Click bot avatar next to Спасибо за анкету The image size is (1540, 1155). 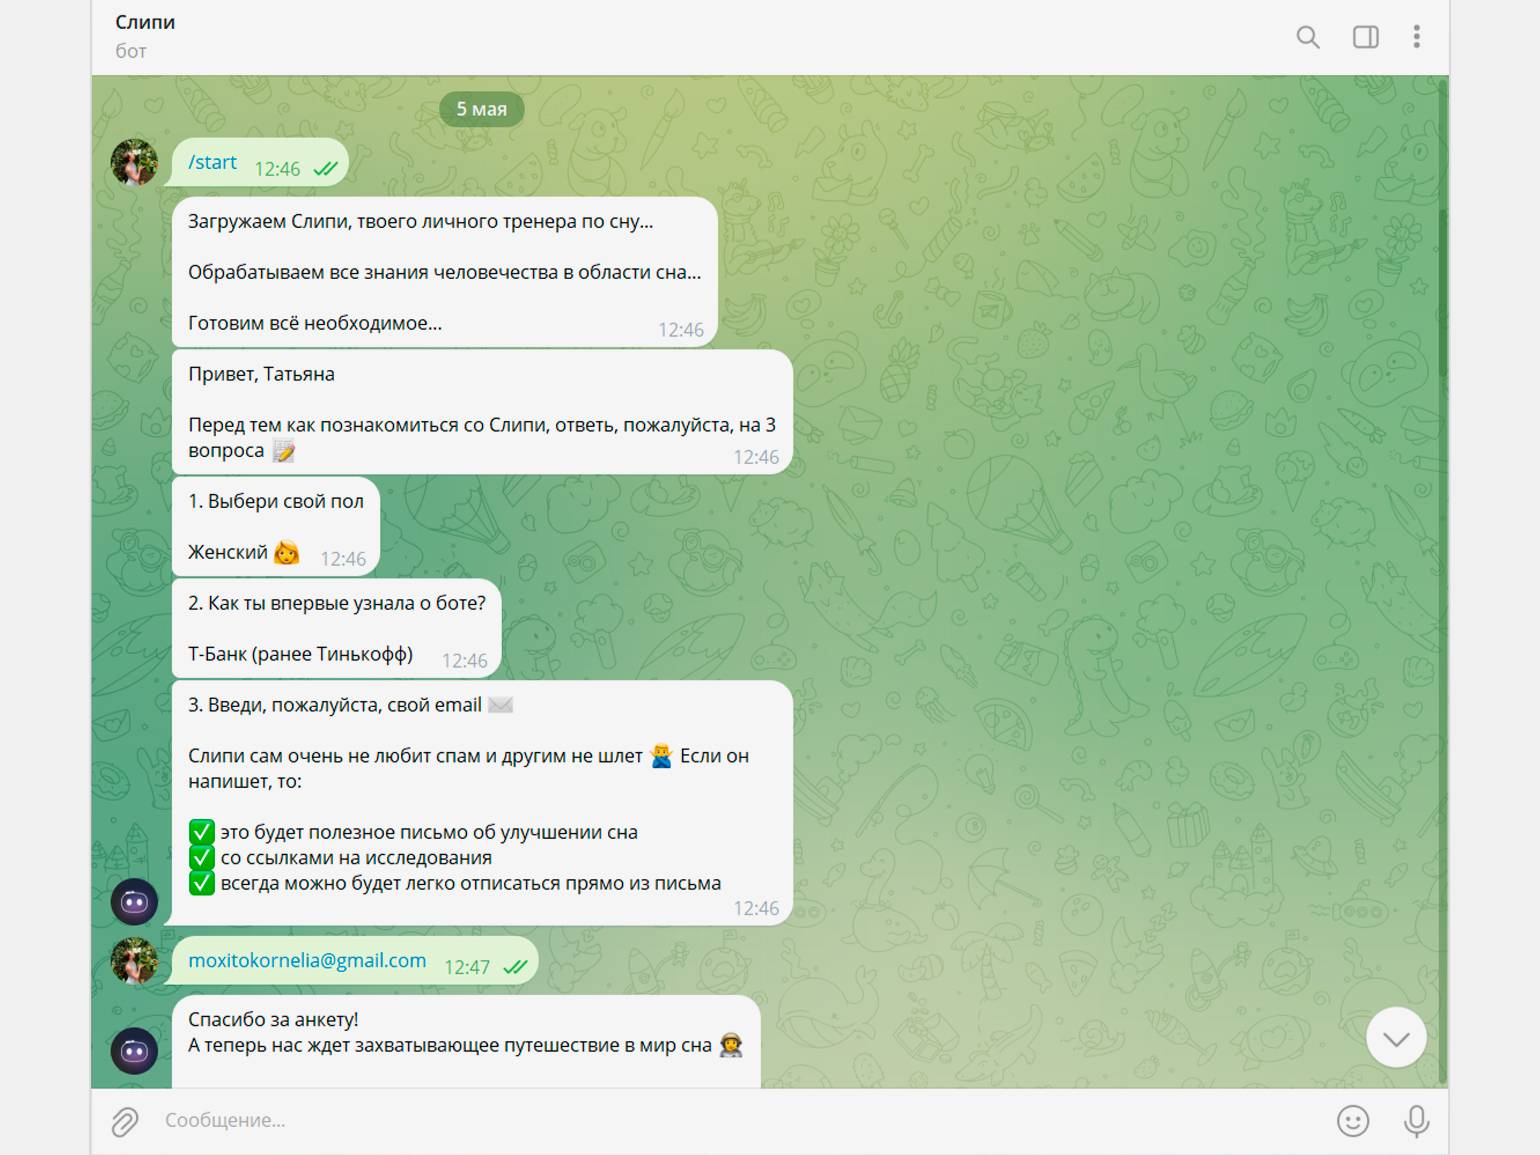tap(134, 1051)
